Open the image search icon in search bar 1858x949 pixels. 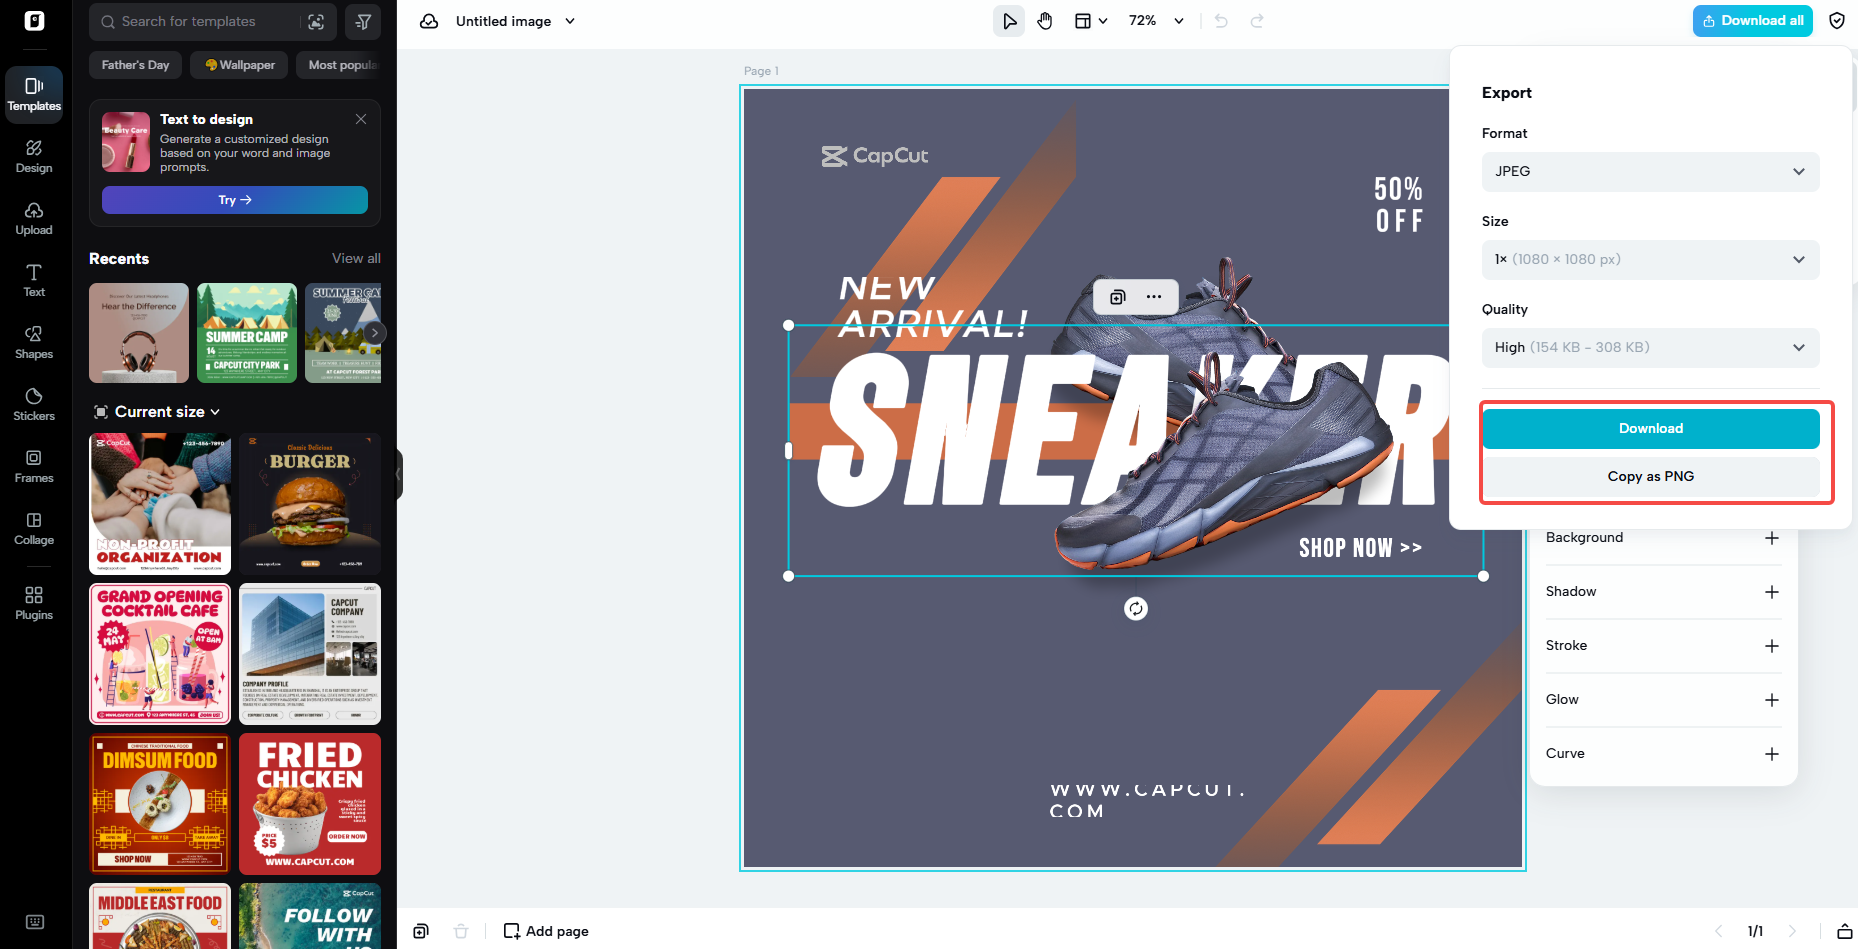316,21
